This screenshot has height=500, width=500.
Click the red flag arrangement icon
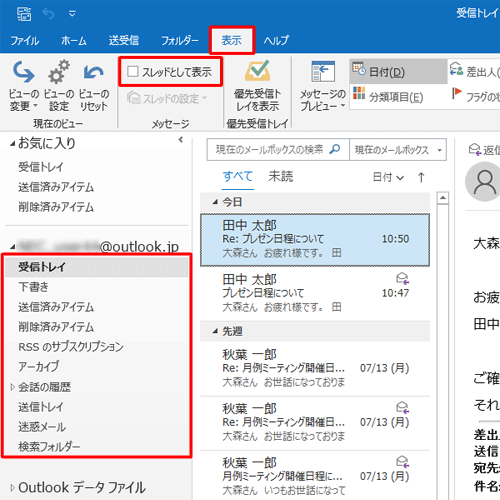tap(457, 93)
